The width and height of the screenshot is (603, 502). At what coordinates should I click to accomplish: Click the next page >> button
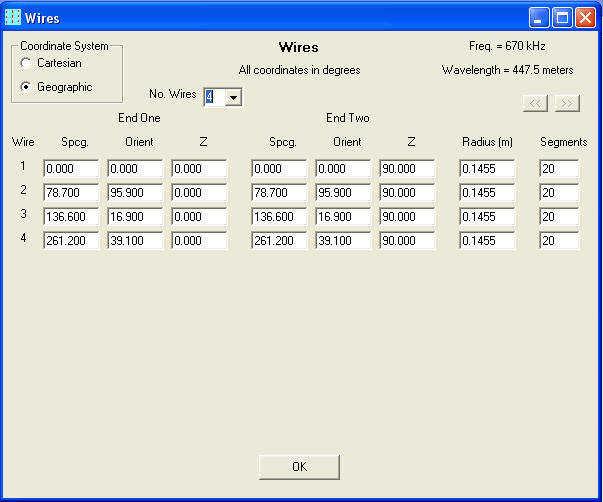click(x=567, y=103)
